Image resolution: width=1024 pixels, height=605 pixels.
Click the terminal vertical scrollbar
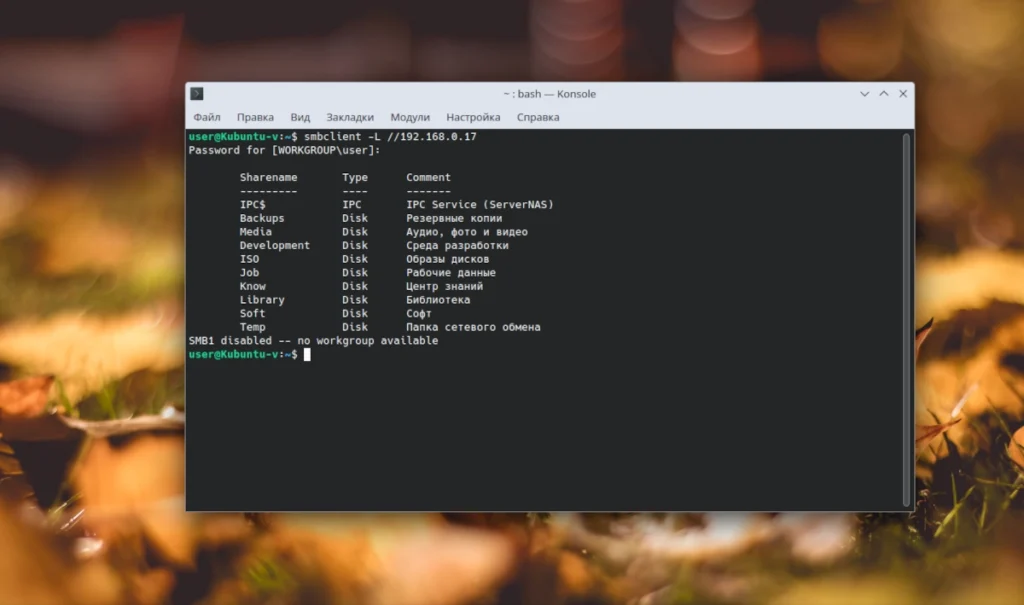906,319
